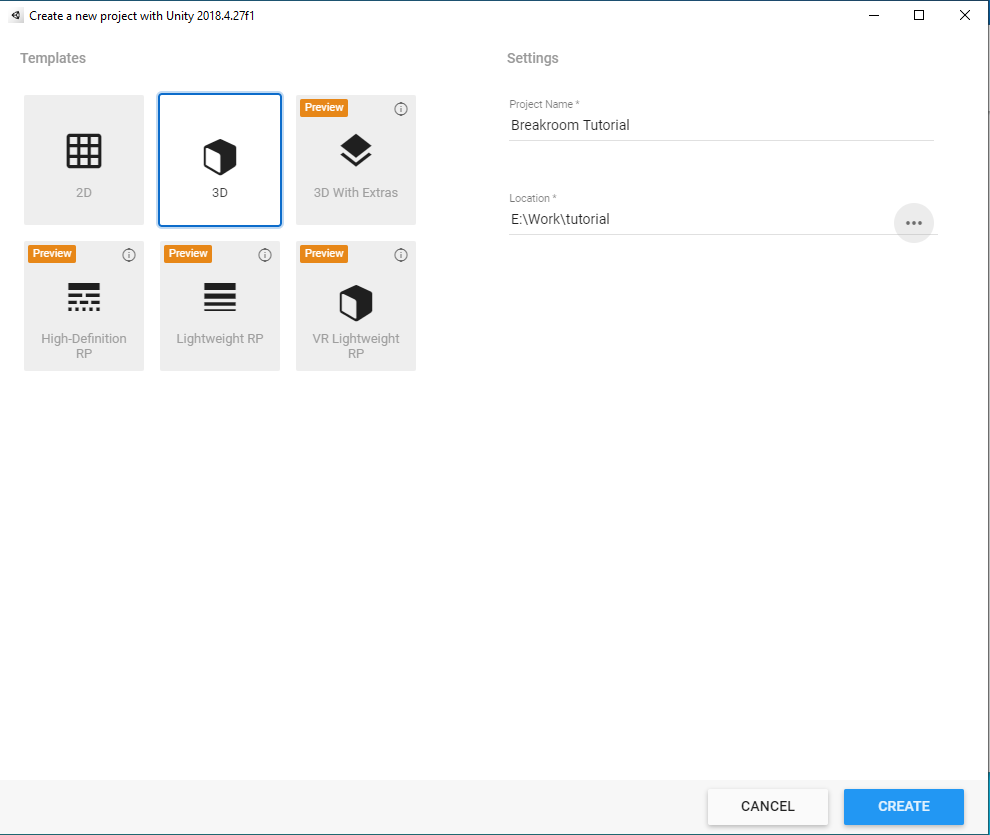The image size is (990, 835).
Task: Click the 'Lightweight RP' label text
Action: (x=220, y=339)
